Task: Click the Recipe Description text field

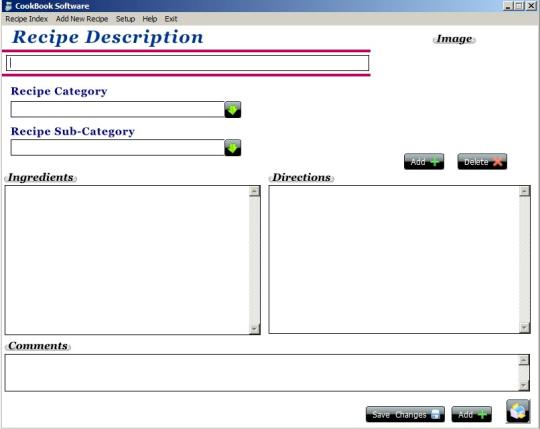Action: coord(188,63)
